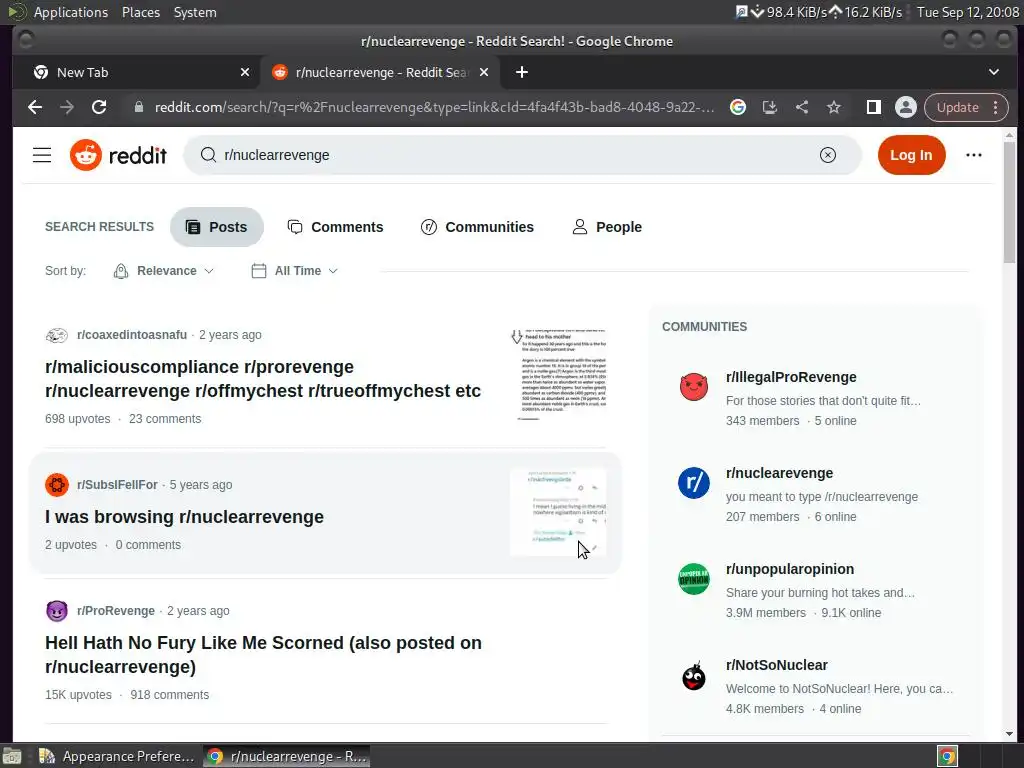Open the r/nuclearevenge community link
The image size is (1024, 768).
[x=779, y=473]
